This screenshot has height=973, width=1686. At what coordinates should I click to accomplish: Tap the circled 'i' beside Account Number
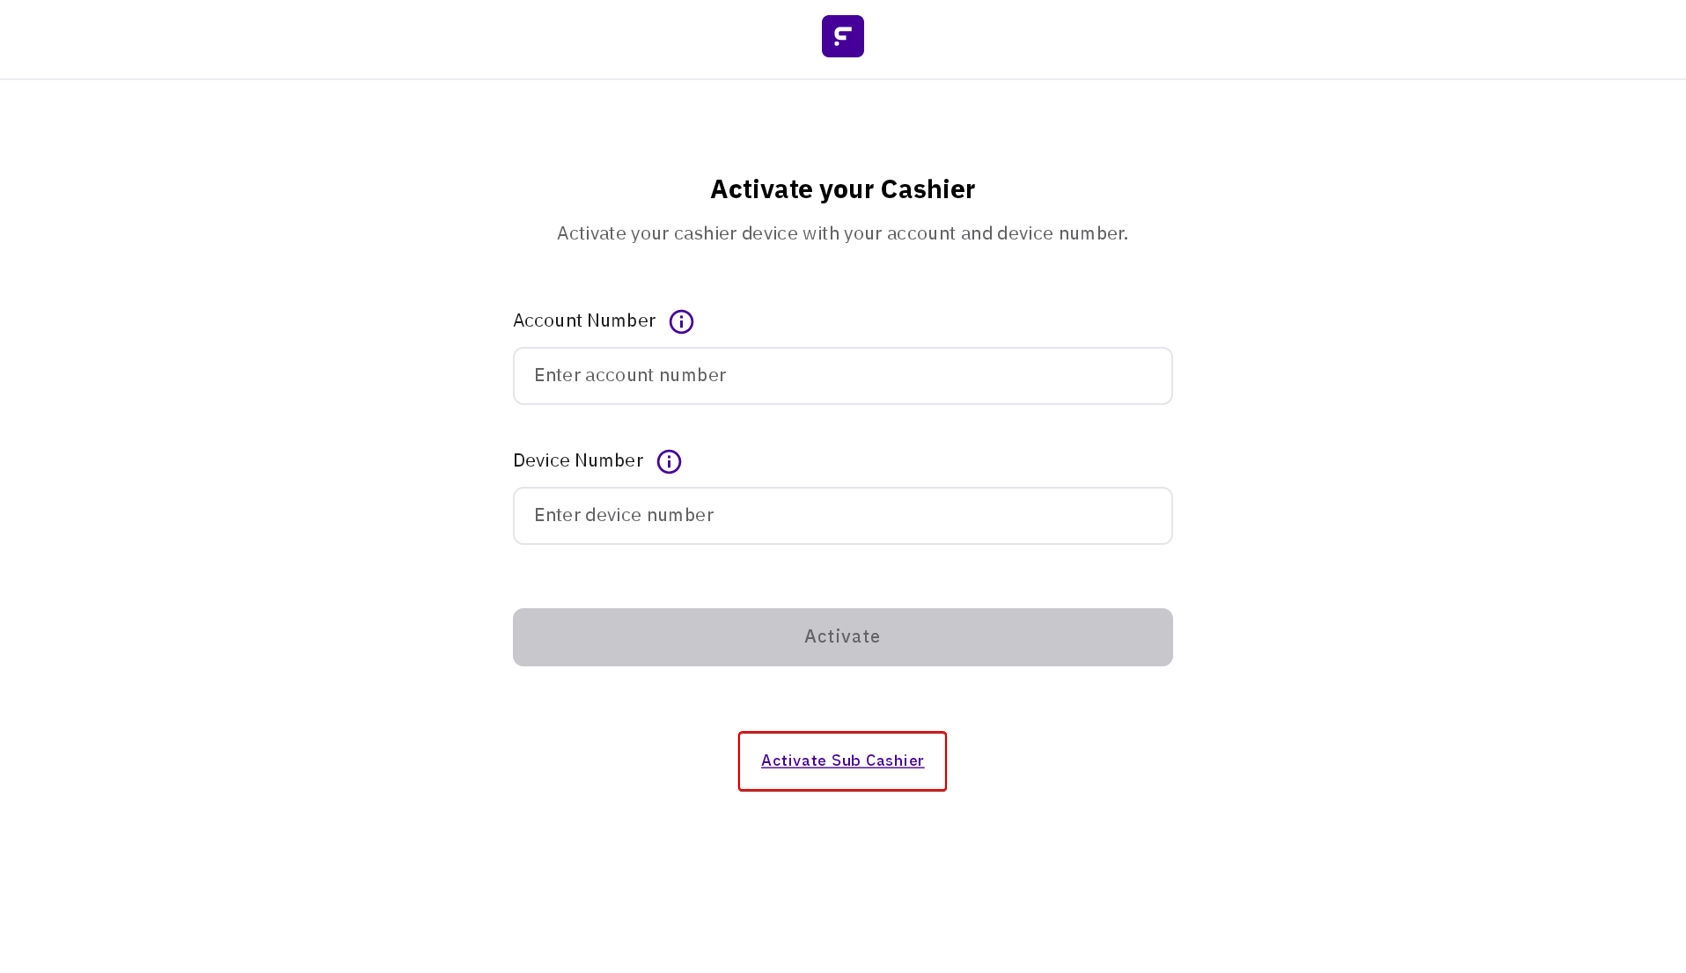(681, 322)
